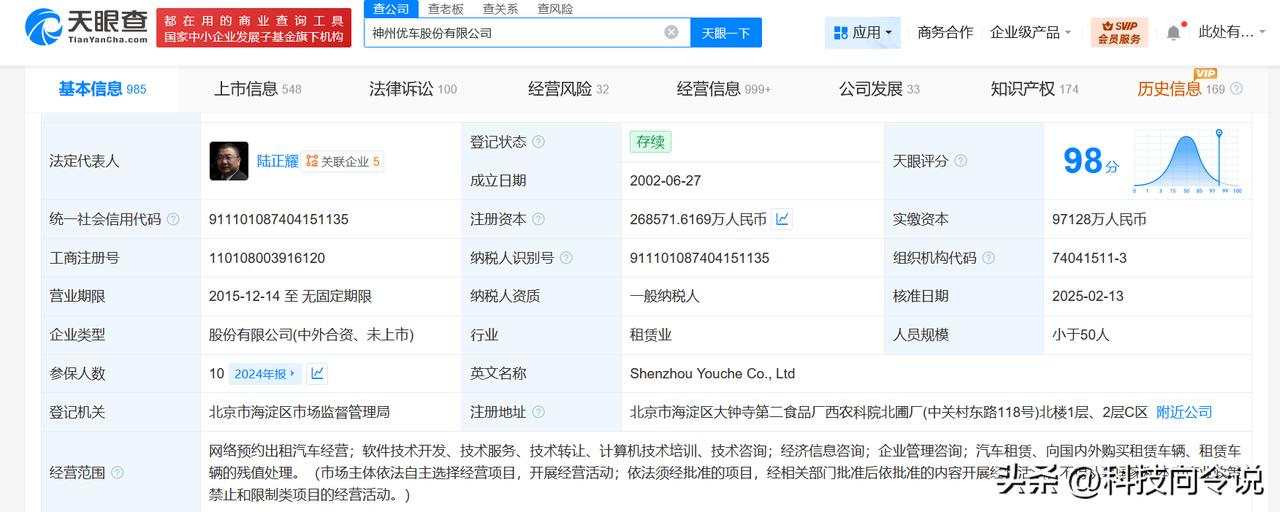This screenshot has height=512, width=1280.
Task: Select enterprise type 股份有限公司(中外合资、未上市)
Action: pos(311,335)
